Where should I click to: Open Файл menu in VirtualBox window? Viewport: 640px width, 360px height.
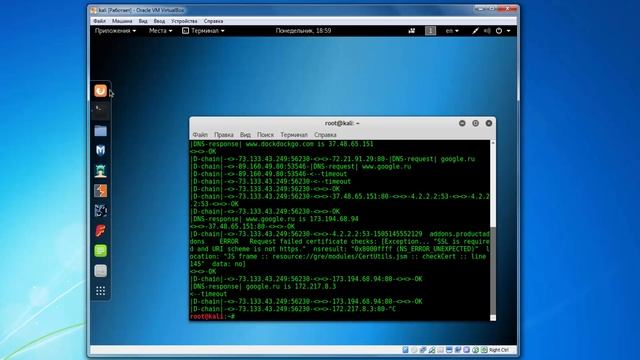point(100,21)
